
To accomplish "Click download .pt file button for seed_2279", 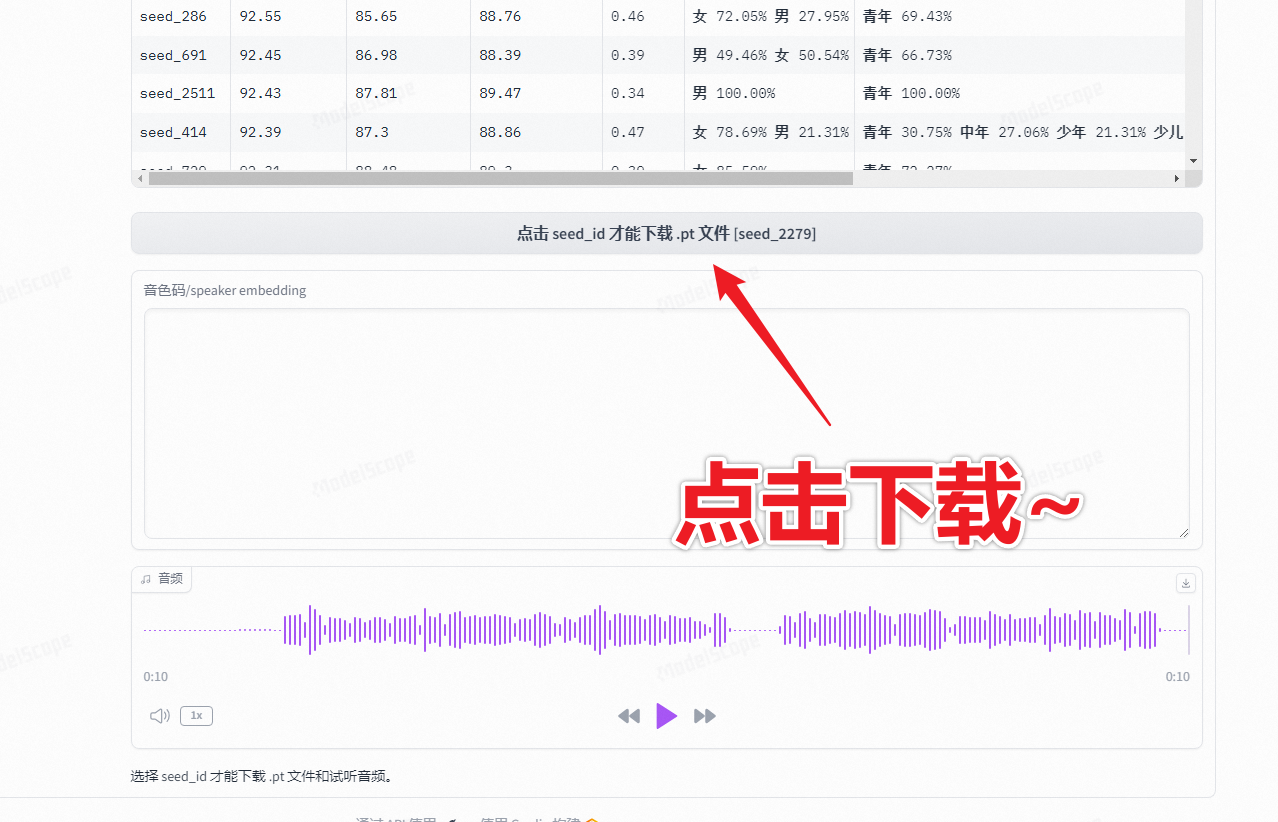I will point(666,234).
